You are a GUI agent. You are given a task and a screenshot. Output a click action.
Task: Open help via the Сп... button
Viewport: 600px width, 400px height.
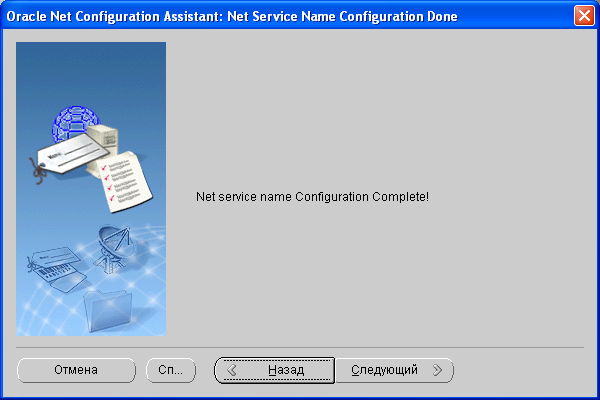point(171,370)
